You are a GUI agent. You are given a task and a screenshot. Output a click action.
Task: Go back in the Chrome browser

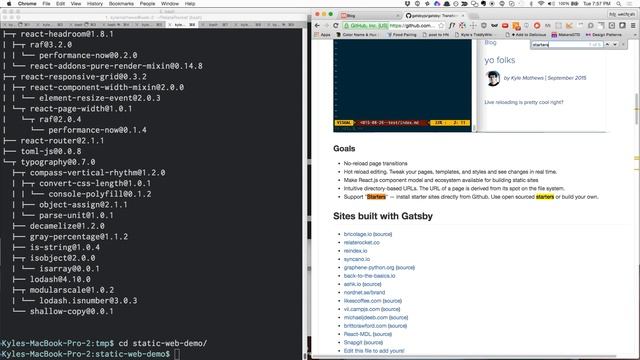click(318, 25)
